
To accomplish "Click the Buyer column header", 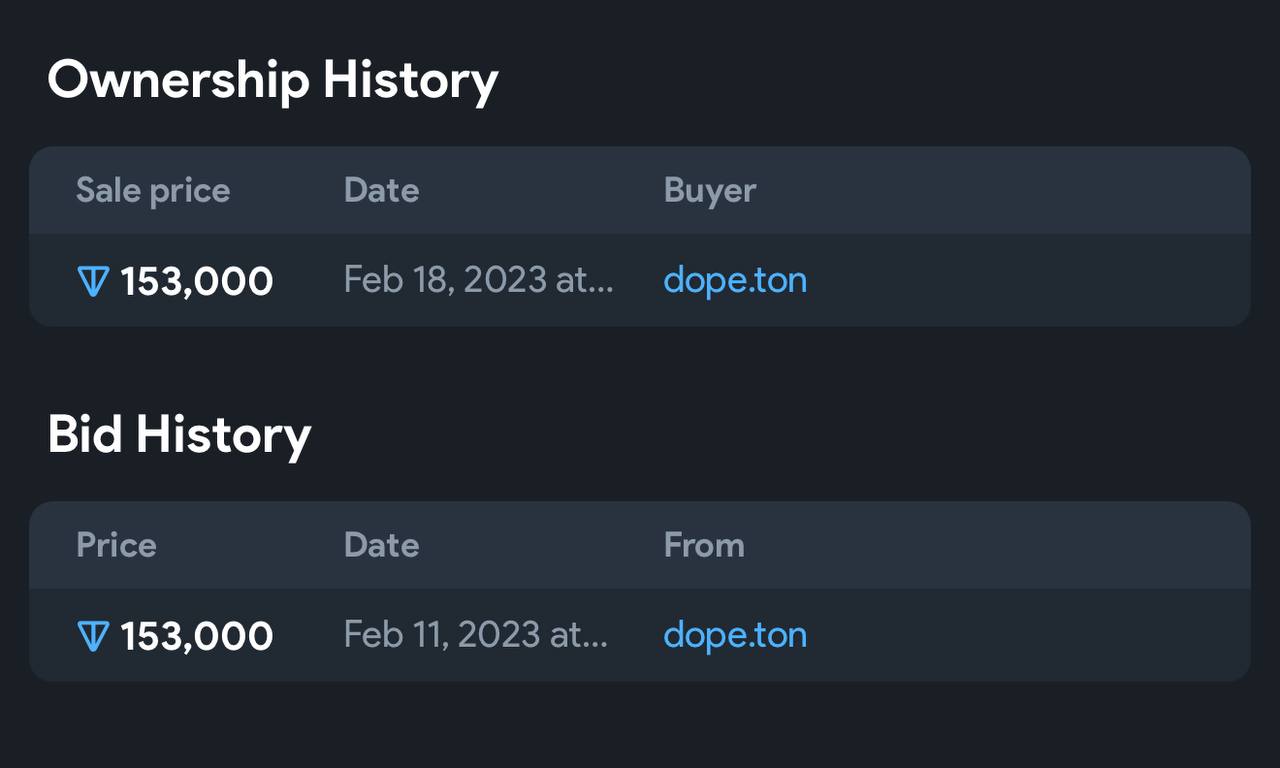I will [x=710, y=190].
